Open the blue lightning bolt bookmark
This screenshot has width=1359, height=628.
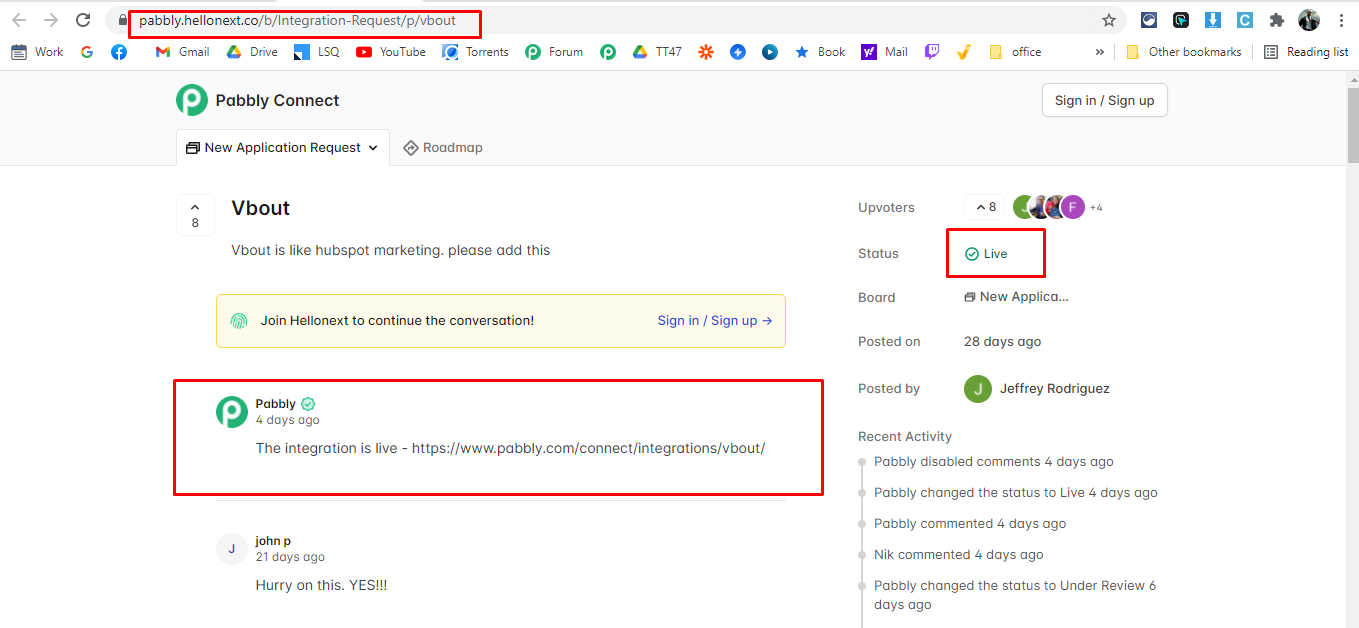click(x=738, y=52)
